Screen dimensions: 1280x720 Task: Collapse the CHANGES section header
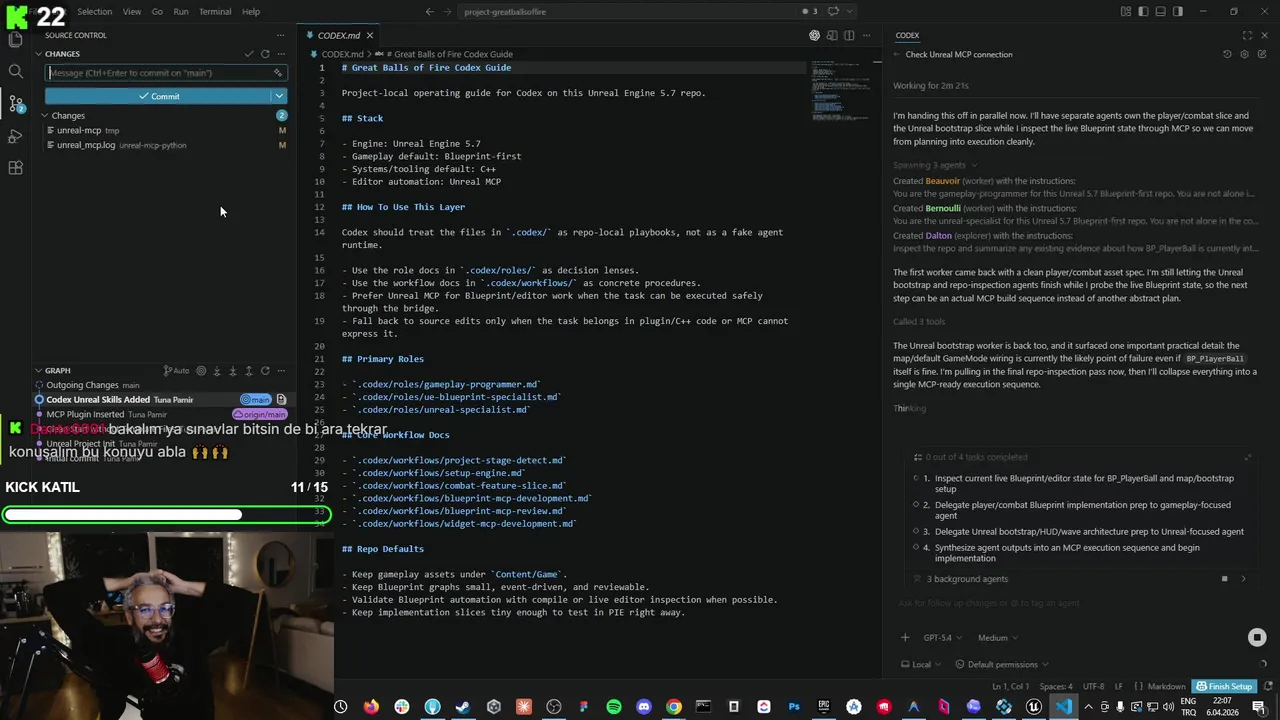(38, 54)
